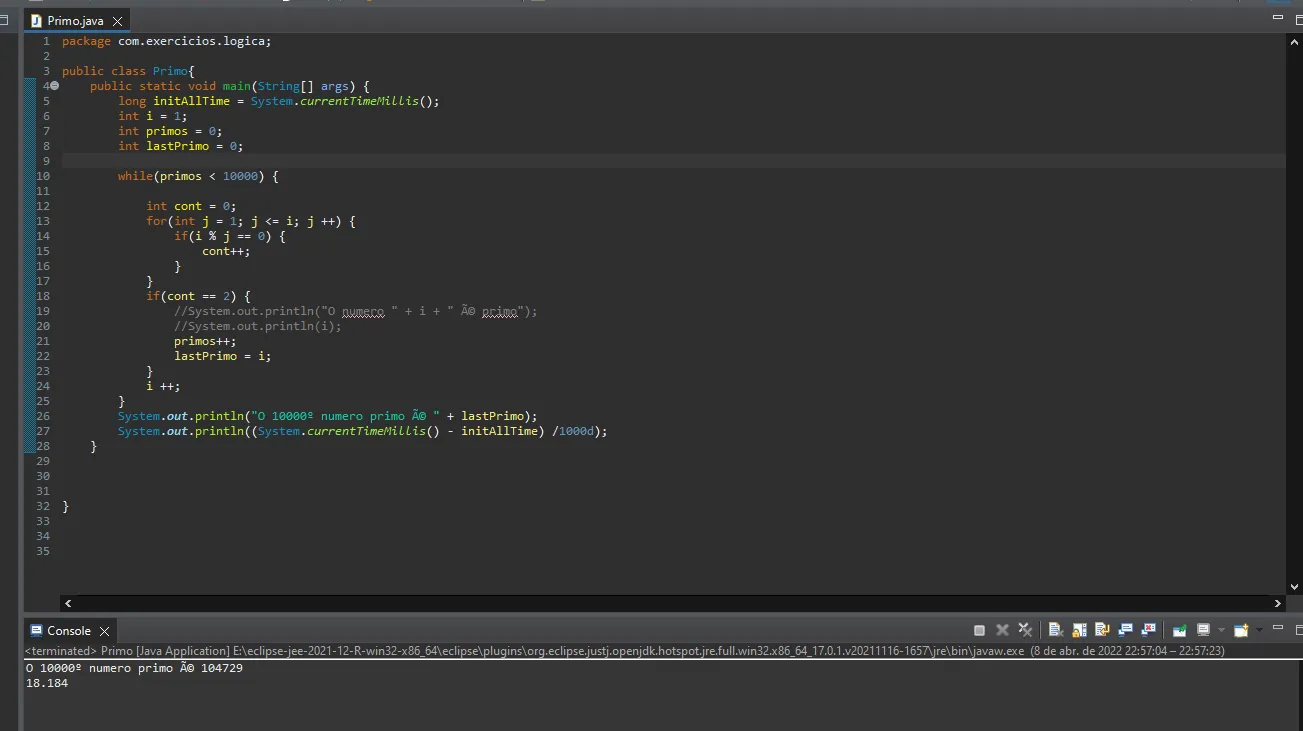Toggle Word Wrap in the Console

[x=1102, y=630]
